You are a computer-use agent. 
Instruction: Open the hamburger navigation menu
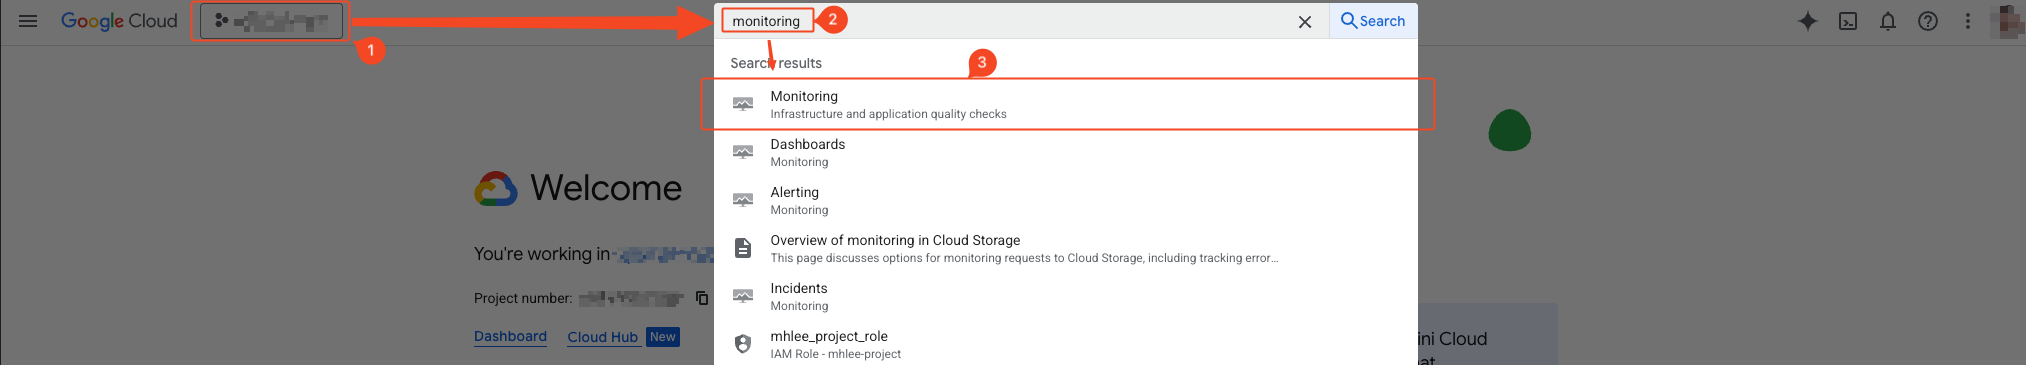coord(28,21)
